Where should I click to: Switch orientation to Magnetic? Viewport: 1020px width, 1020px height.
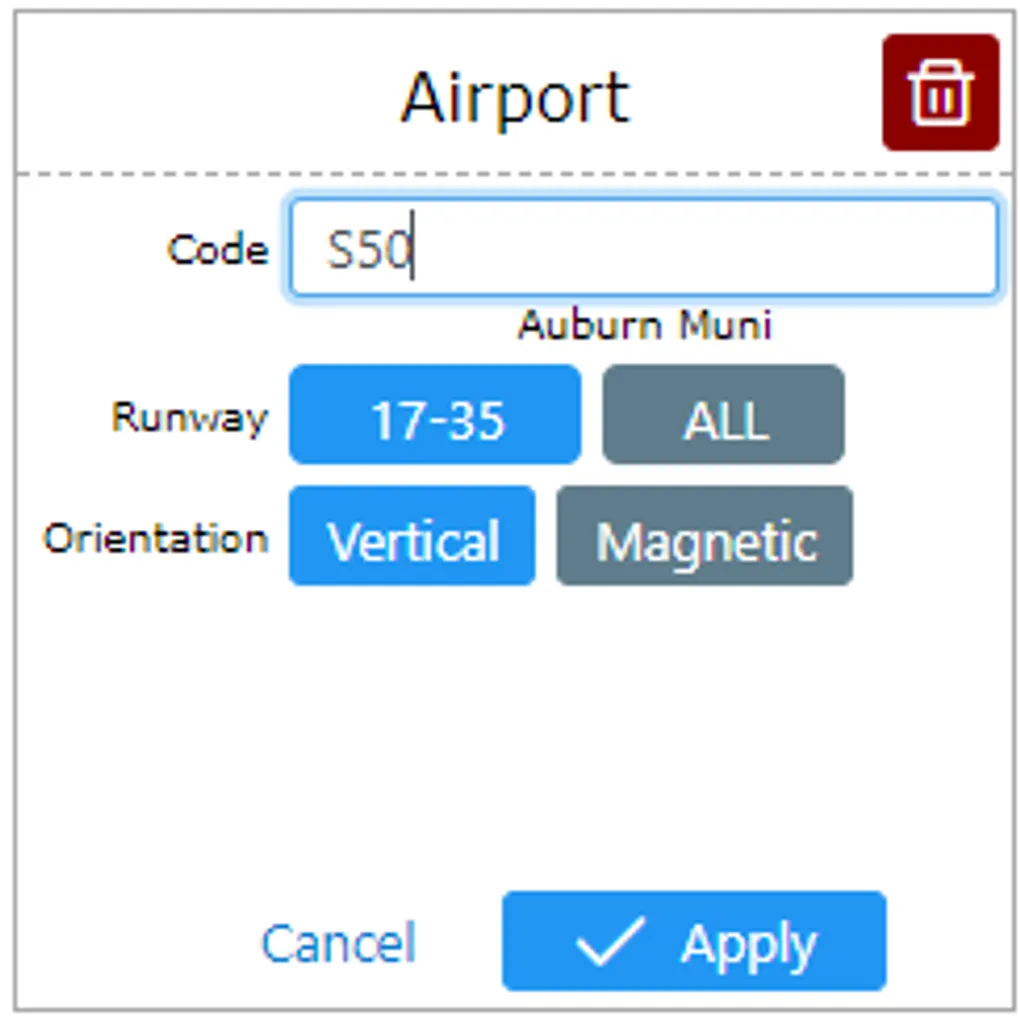[704, 537]
